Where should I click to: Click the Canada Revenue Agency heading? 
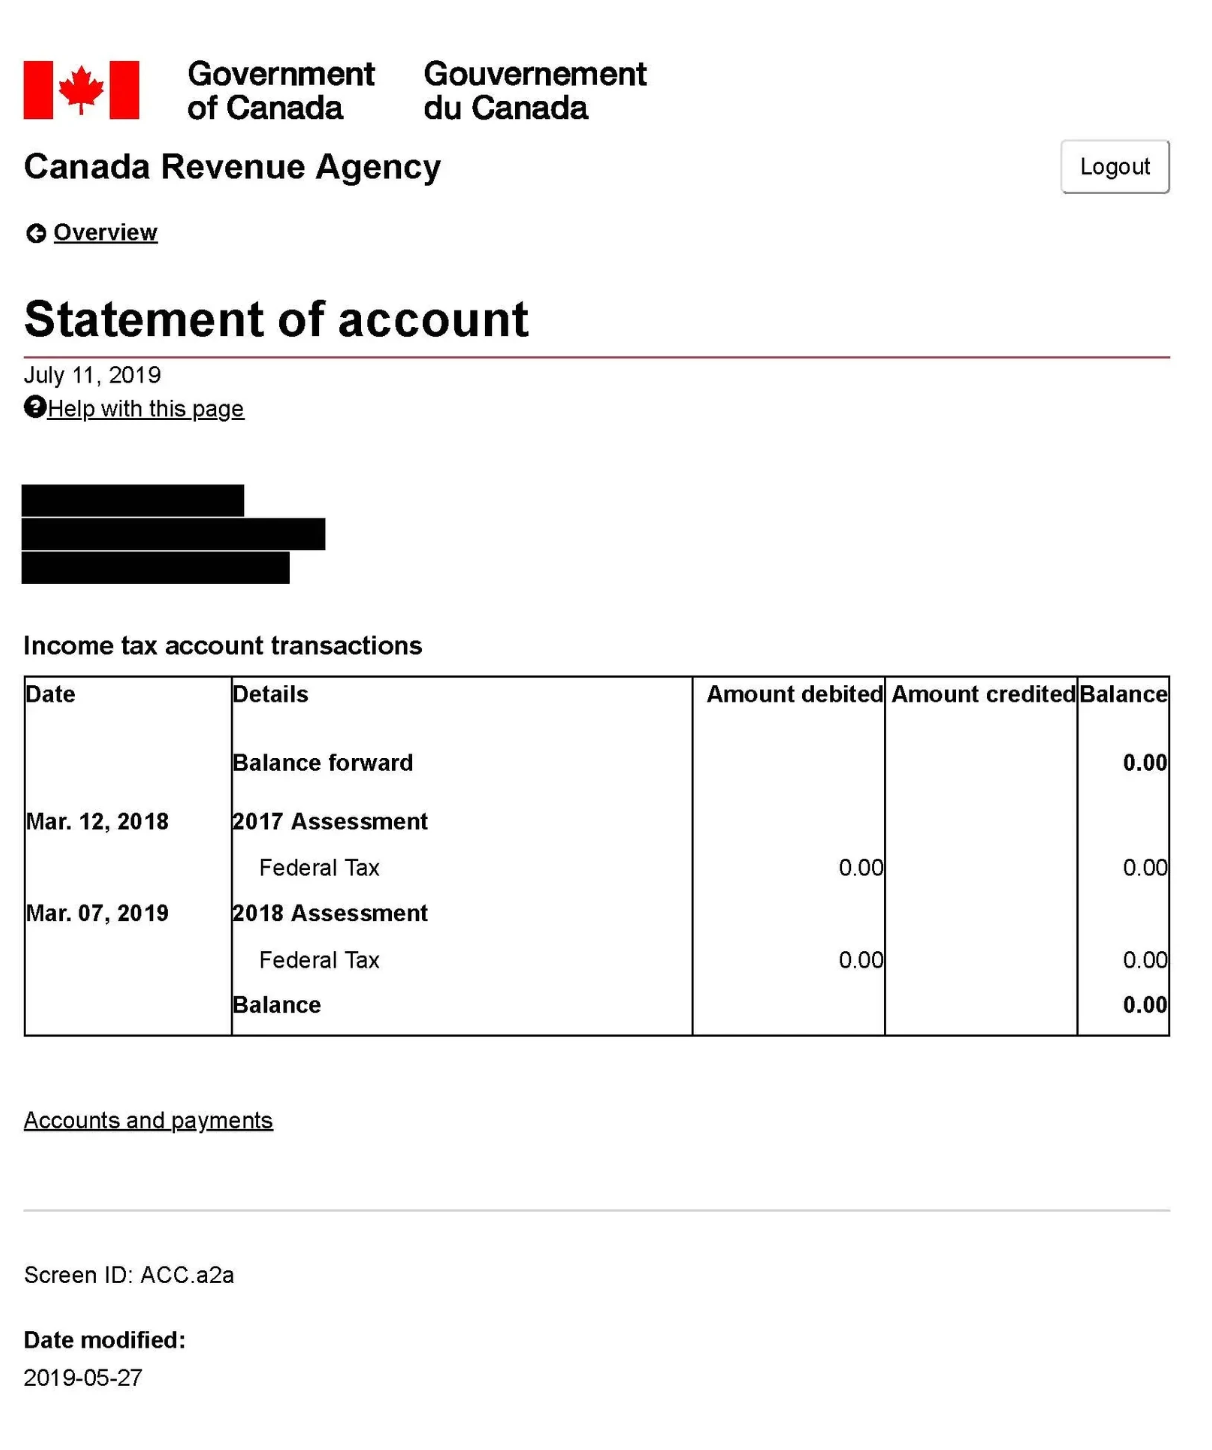231,167
